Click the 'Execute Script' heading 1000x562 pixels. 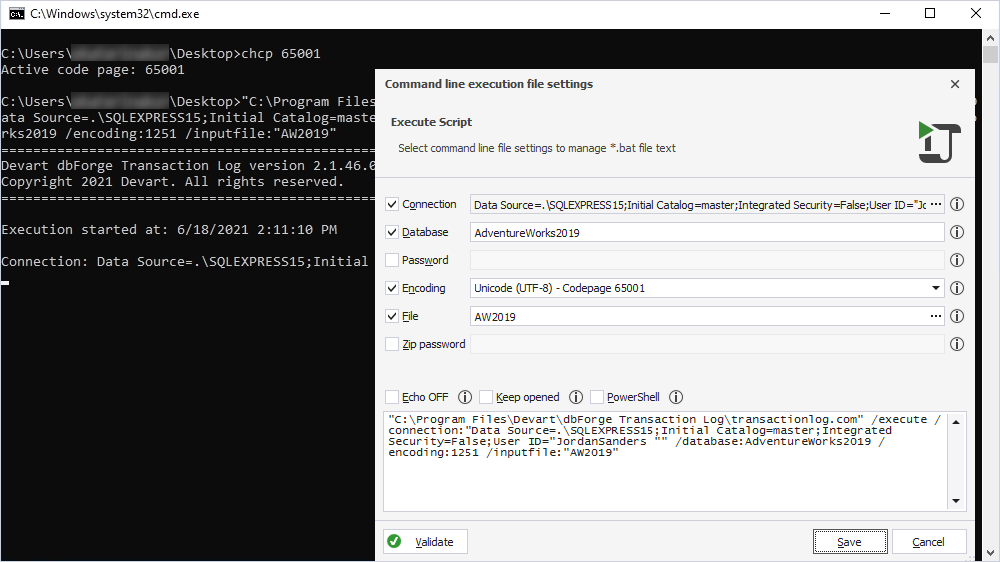[431, 122]
